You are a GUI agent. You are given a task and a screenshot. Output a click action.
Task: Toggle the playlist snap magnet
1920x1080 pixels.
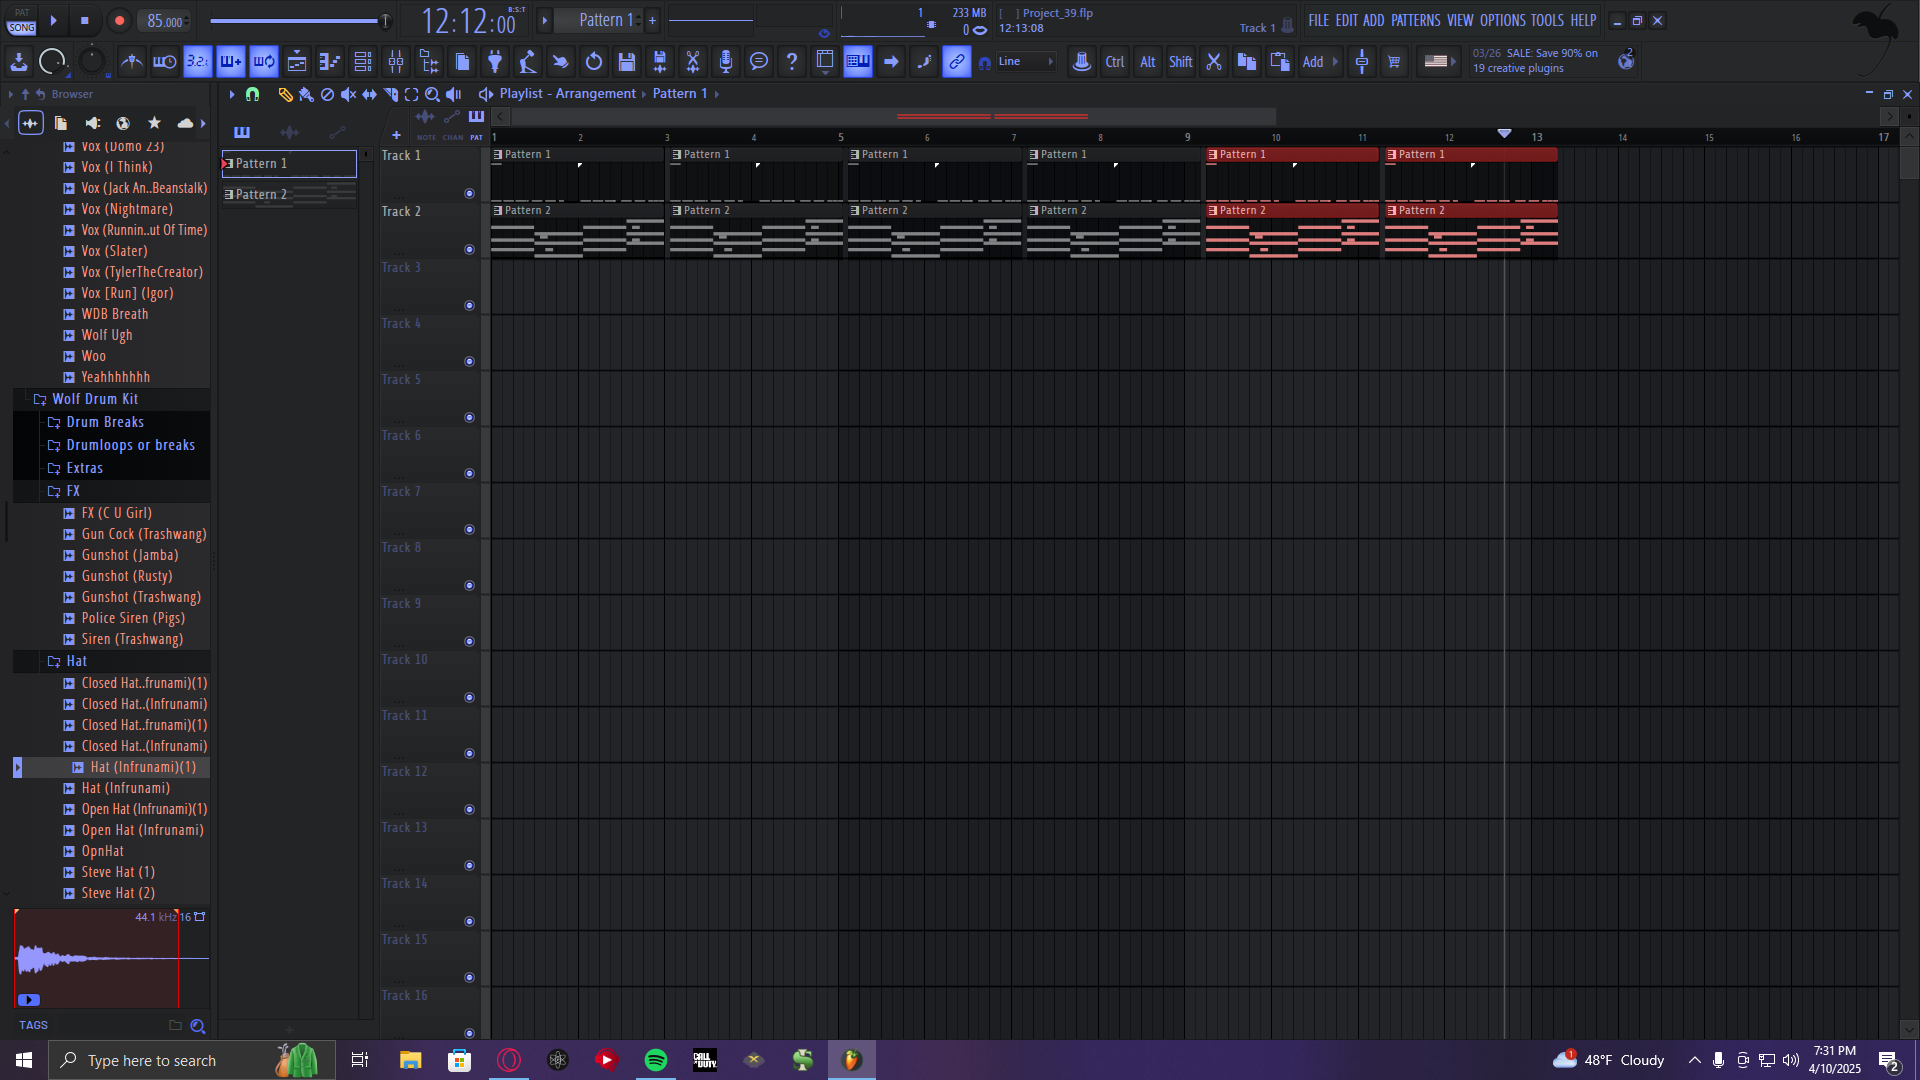[253, 94]
